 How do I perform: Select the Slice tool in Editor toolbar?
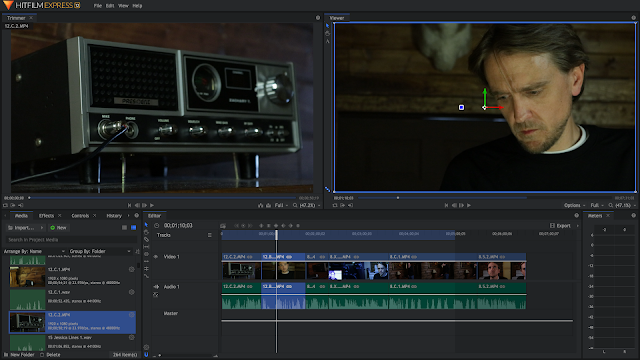pyautogui.click(x=146, y=239)
